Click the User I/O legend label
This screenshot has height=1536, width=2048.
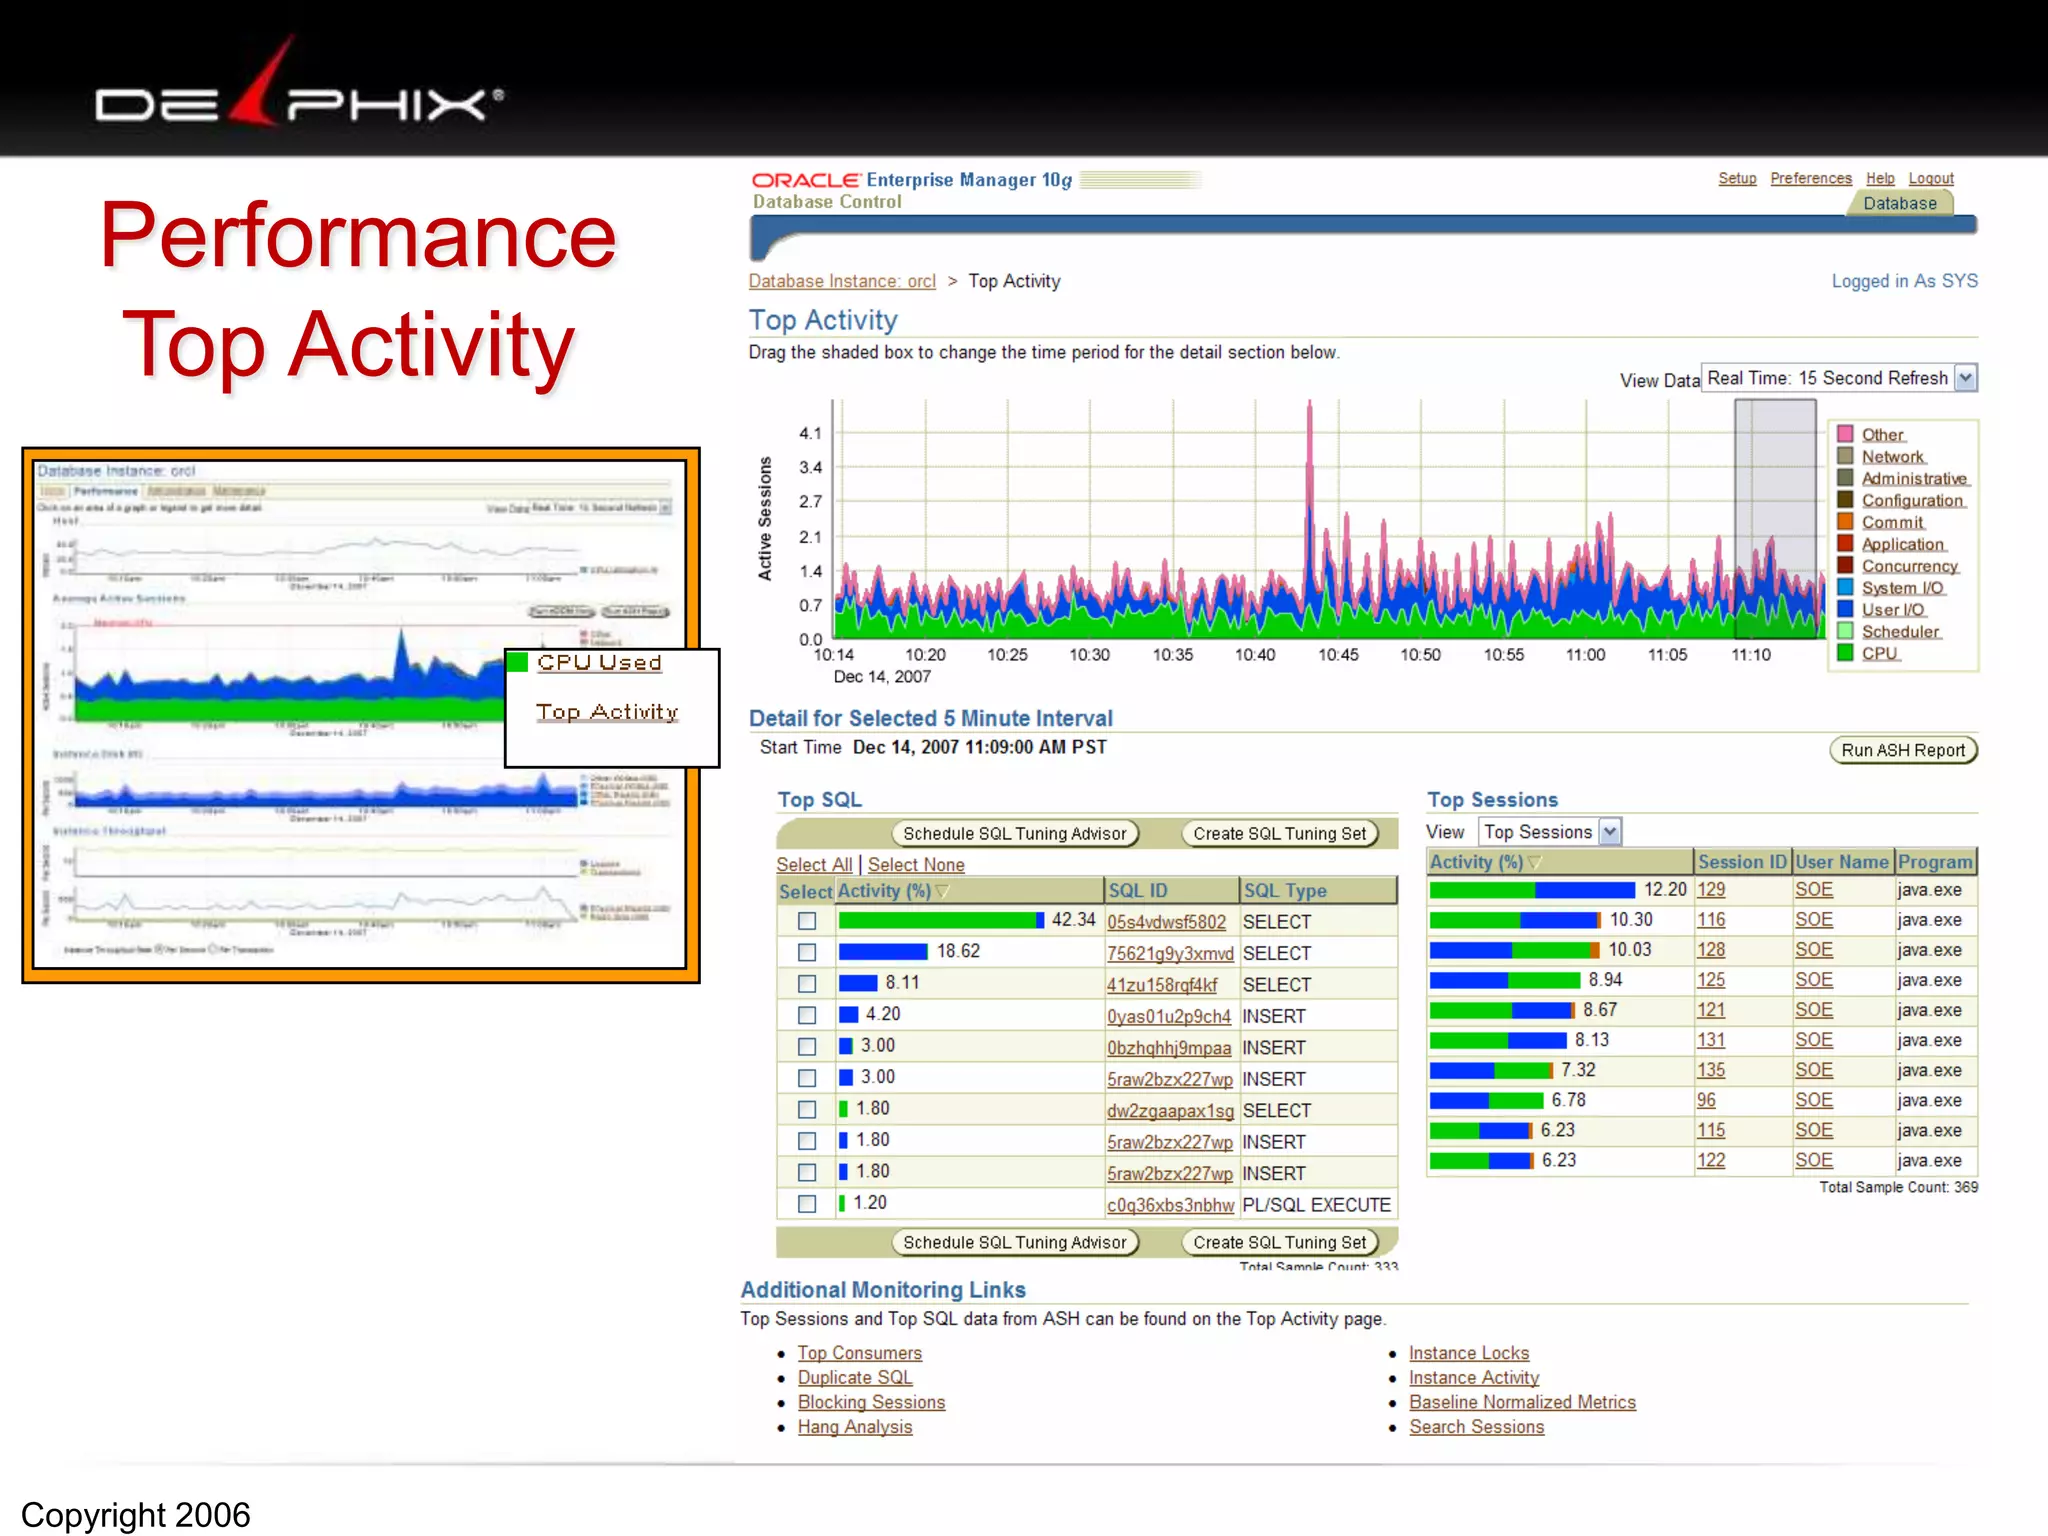point(1892,610)
